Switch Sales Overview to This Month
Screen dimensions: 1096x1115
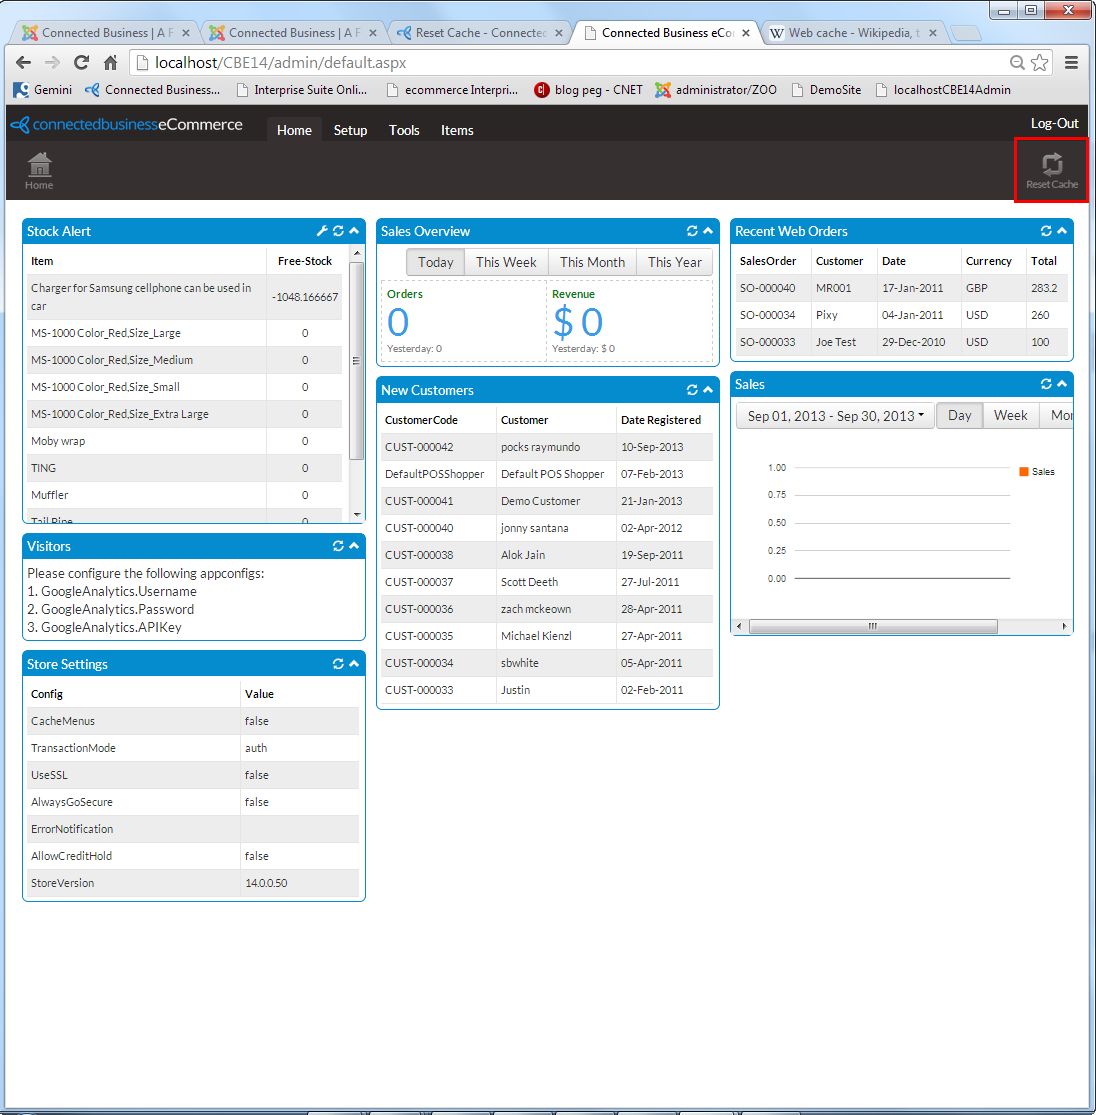[x=592, y=262]
